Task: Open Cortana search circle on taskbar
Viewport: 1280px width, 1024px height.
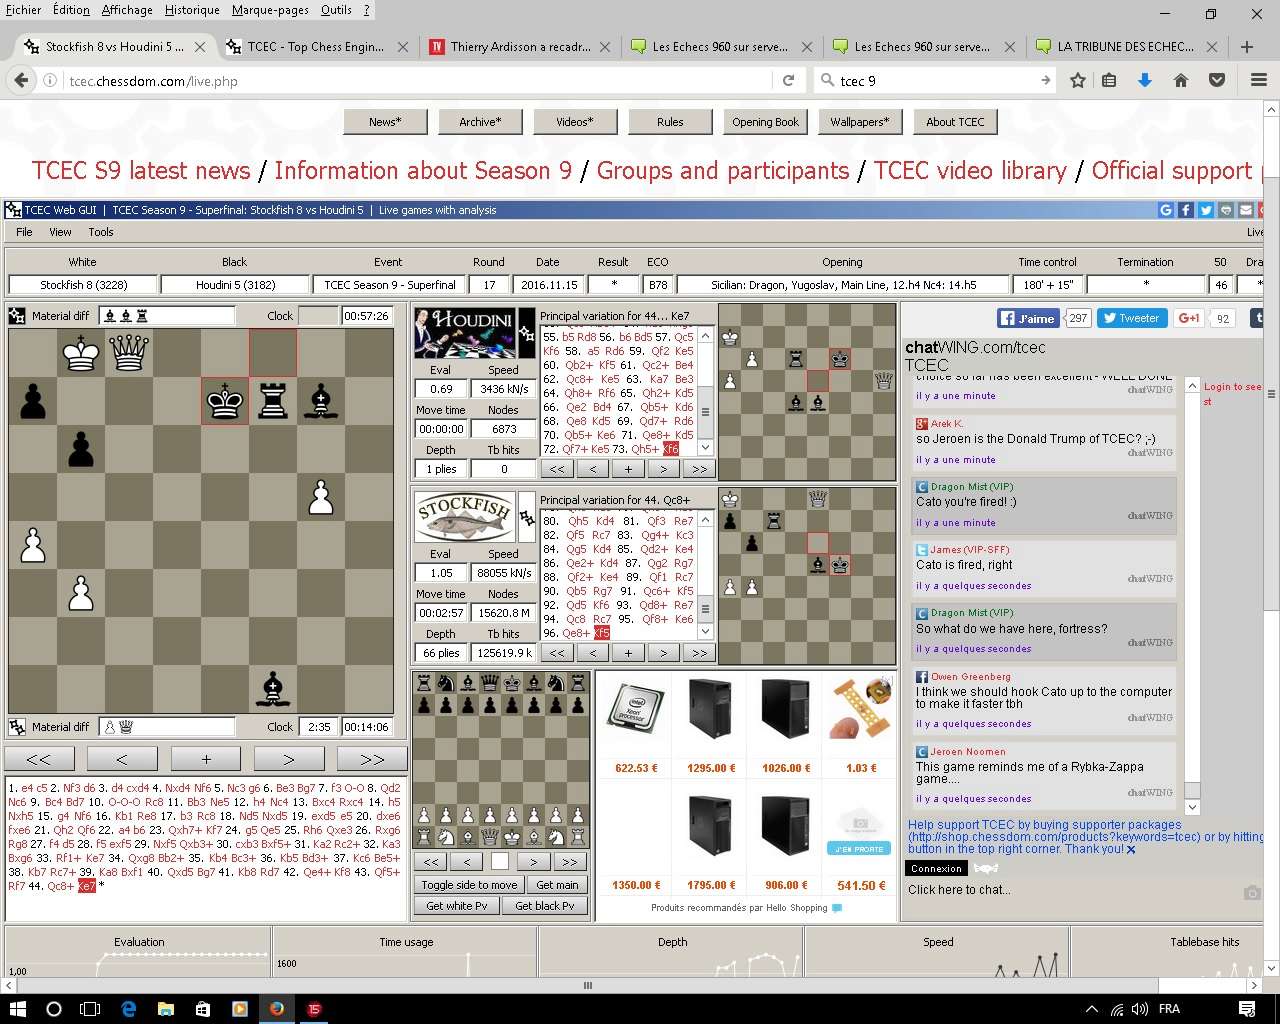Action: click(54, 1009)
